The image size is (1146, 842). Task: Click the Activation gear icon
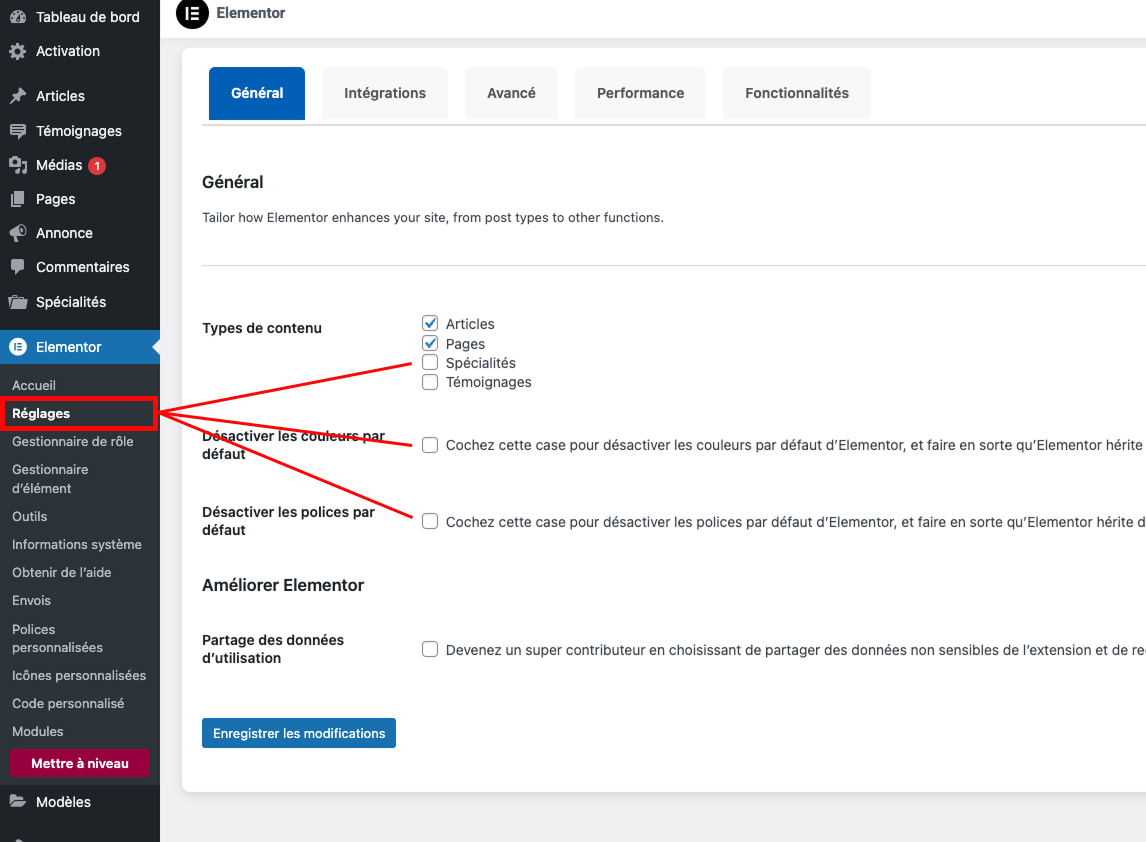tap(18, 51)
